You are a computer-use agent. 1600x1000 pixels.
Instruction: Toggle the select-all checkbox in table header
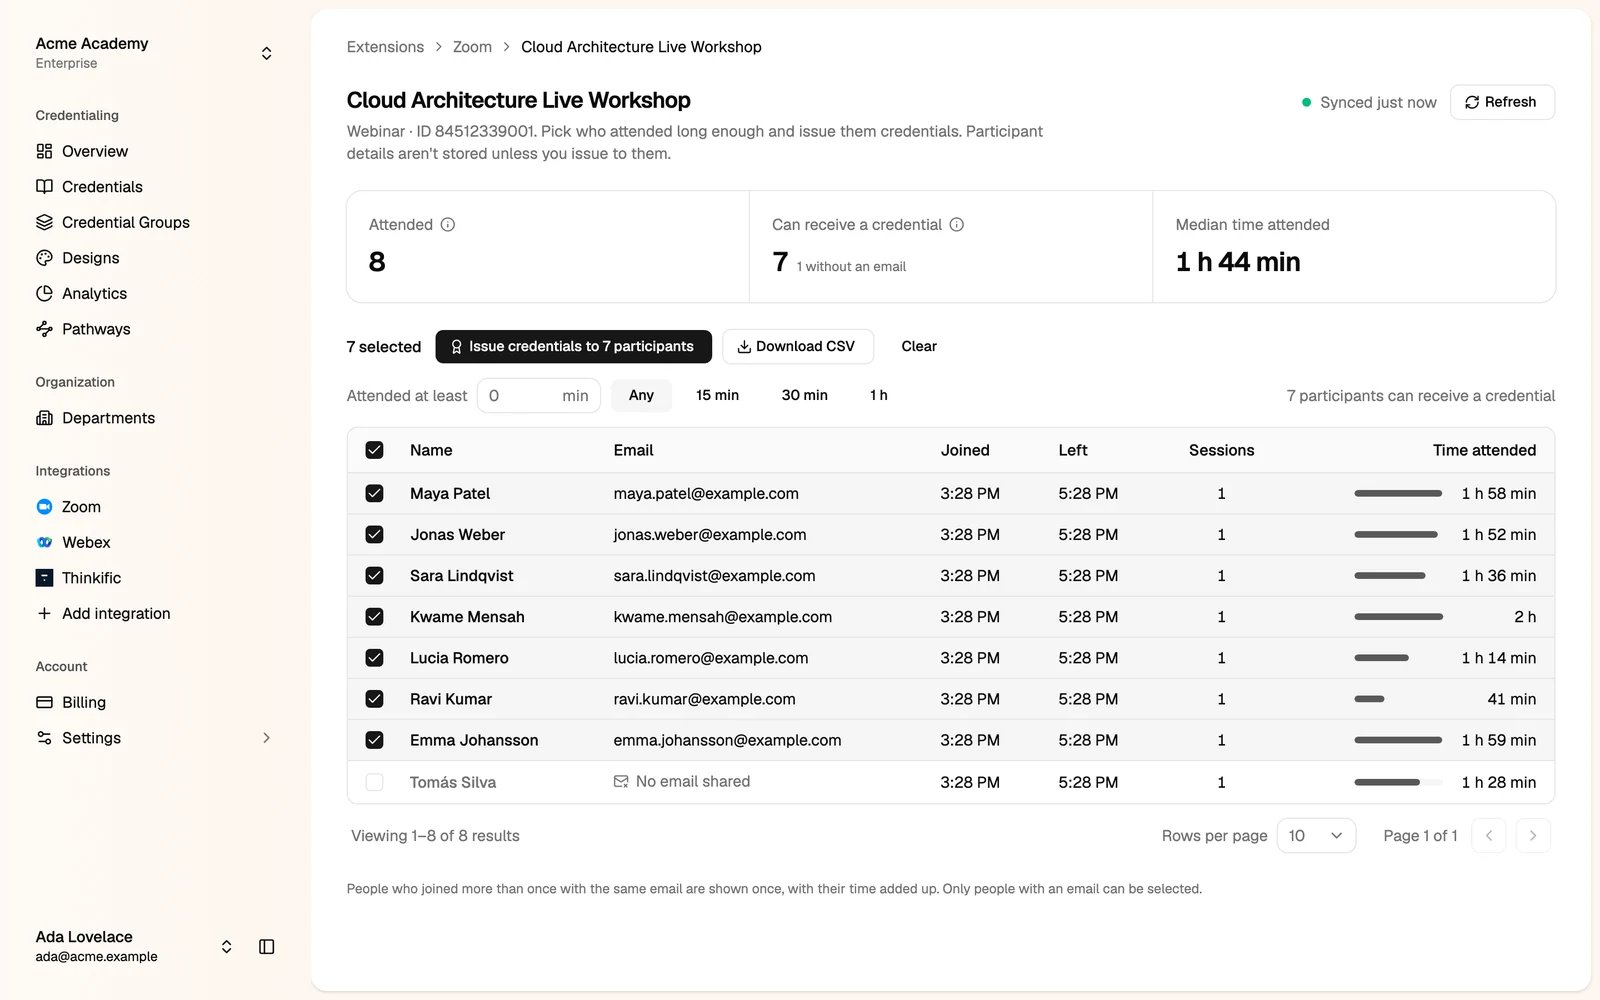coord(374,450)
